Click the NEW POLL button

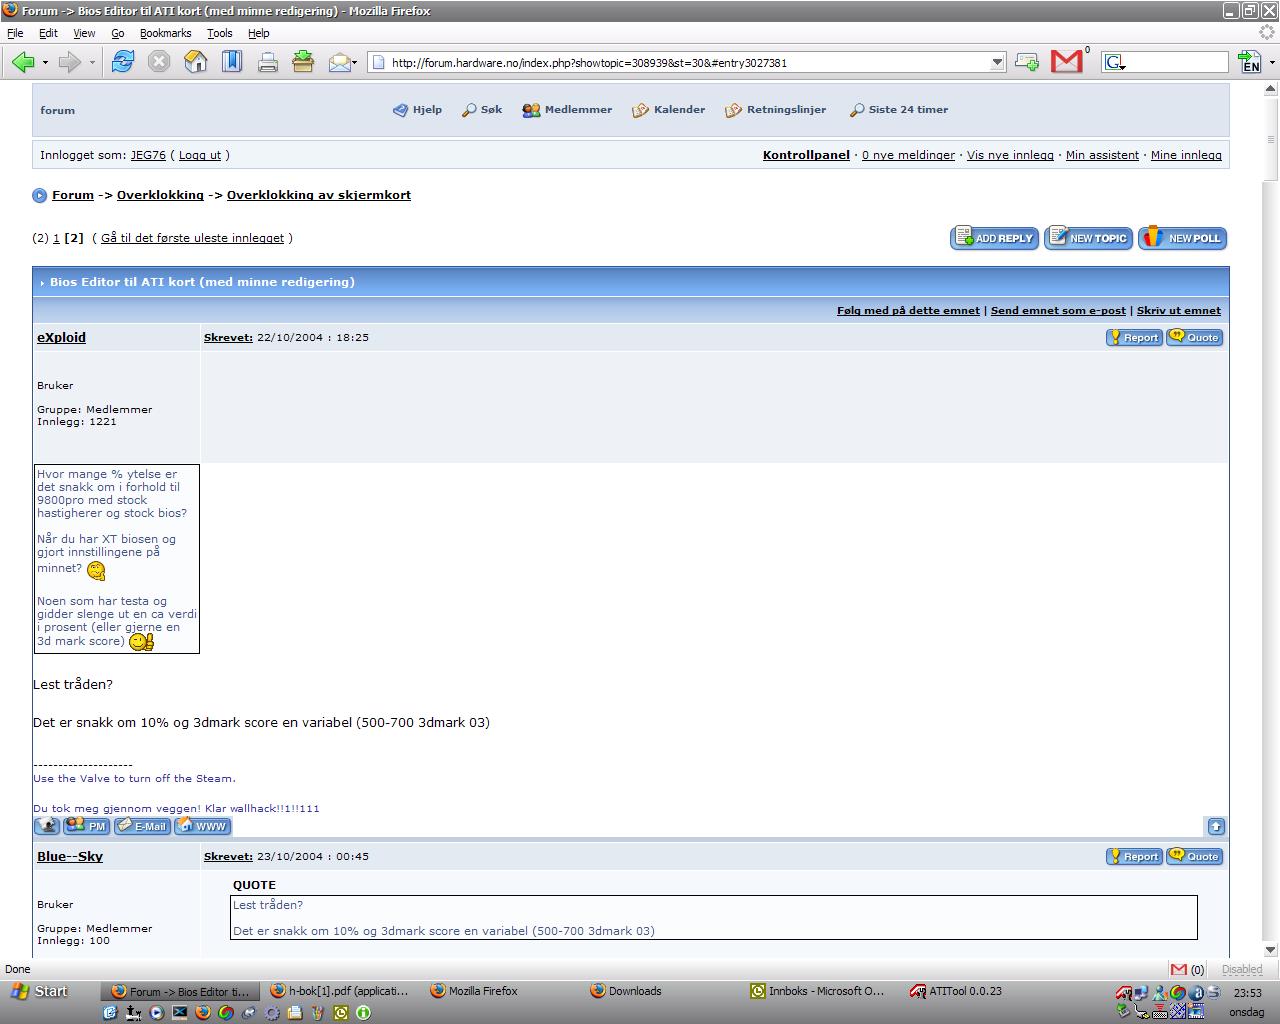(1182, 238)
